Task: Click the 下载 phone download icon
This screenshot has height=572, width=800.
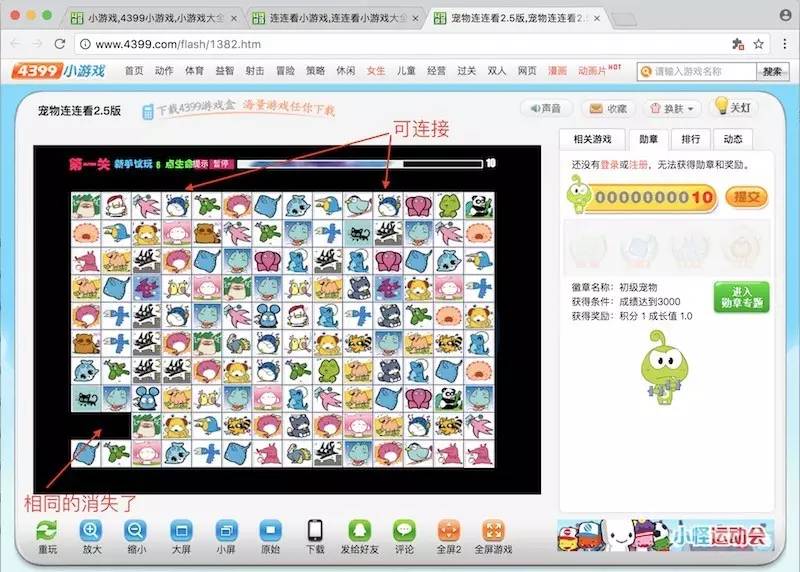Action: pyautogui.click(x=315, y=531)
